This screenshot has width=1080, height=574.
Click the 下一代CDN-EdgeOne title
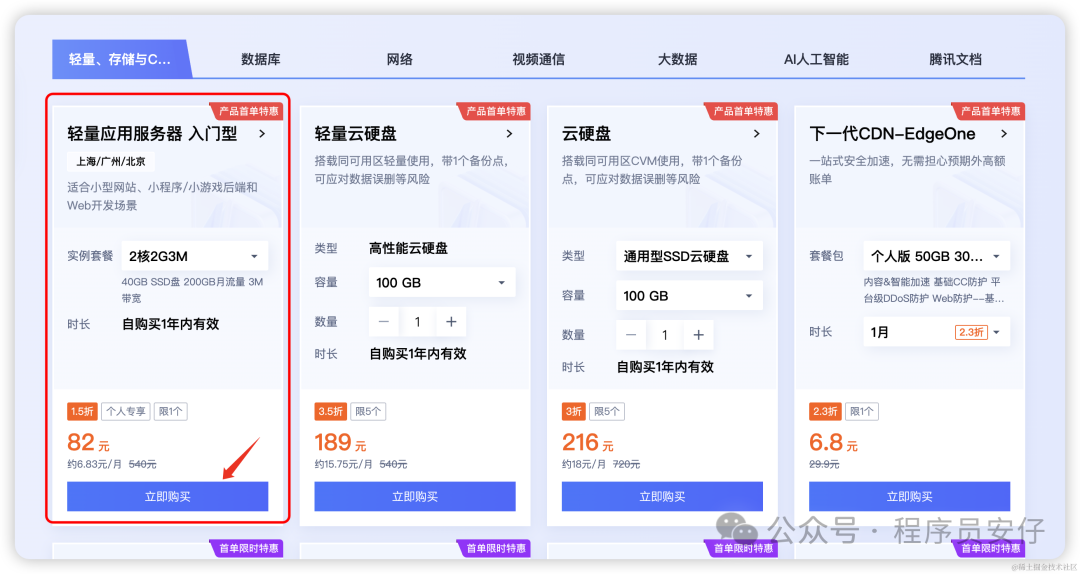(x=893, y=134)
